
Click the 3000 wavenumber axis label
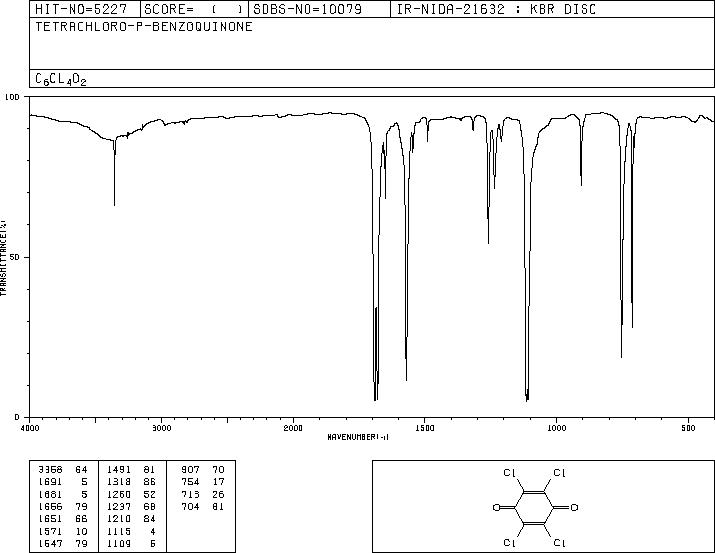162,428
